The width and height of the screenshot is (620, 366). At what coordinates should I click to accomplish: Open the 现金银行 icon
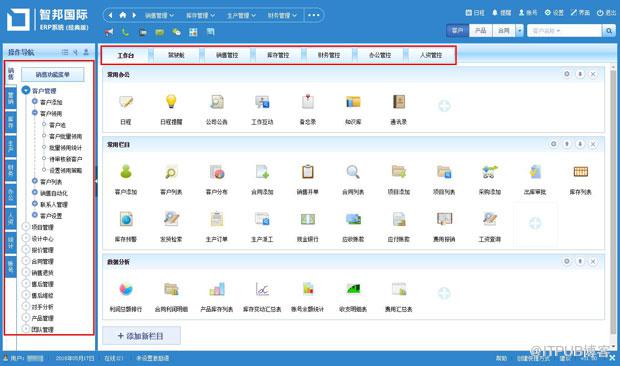point(308,219)
